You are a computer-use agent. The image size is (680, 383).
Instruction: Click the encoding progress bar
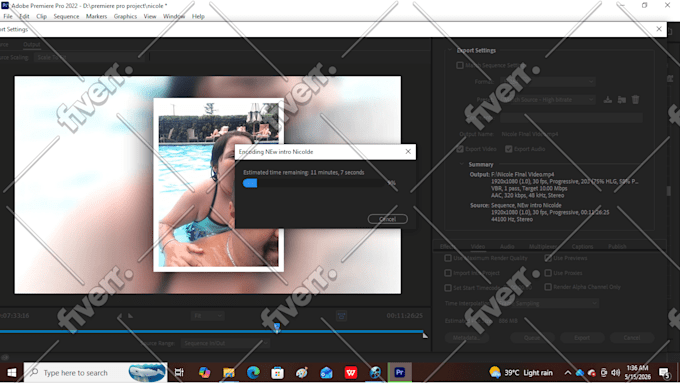[x=313, y=183]
